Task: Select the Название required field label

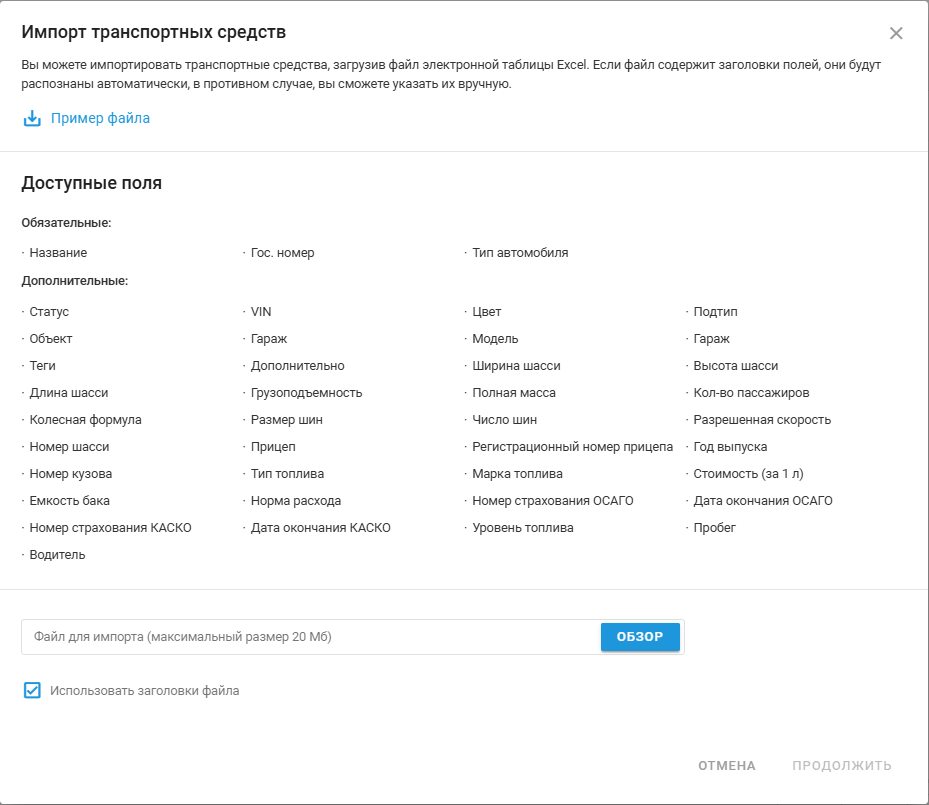Action: click(58, 253)
